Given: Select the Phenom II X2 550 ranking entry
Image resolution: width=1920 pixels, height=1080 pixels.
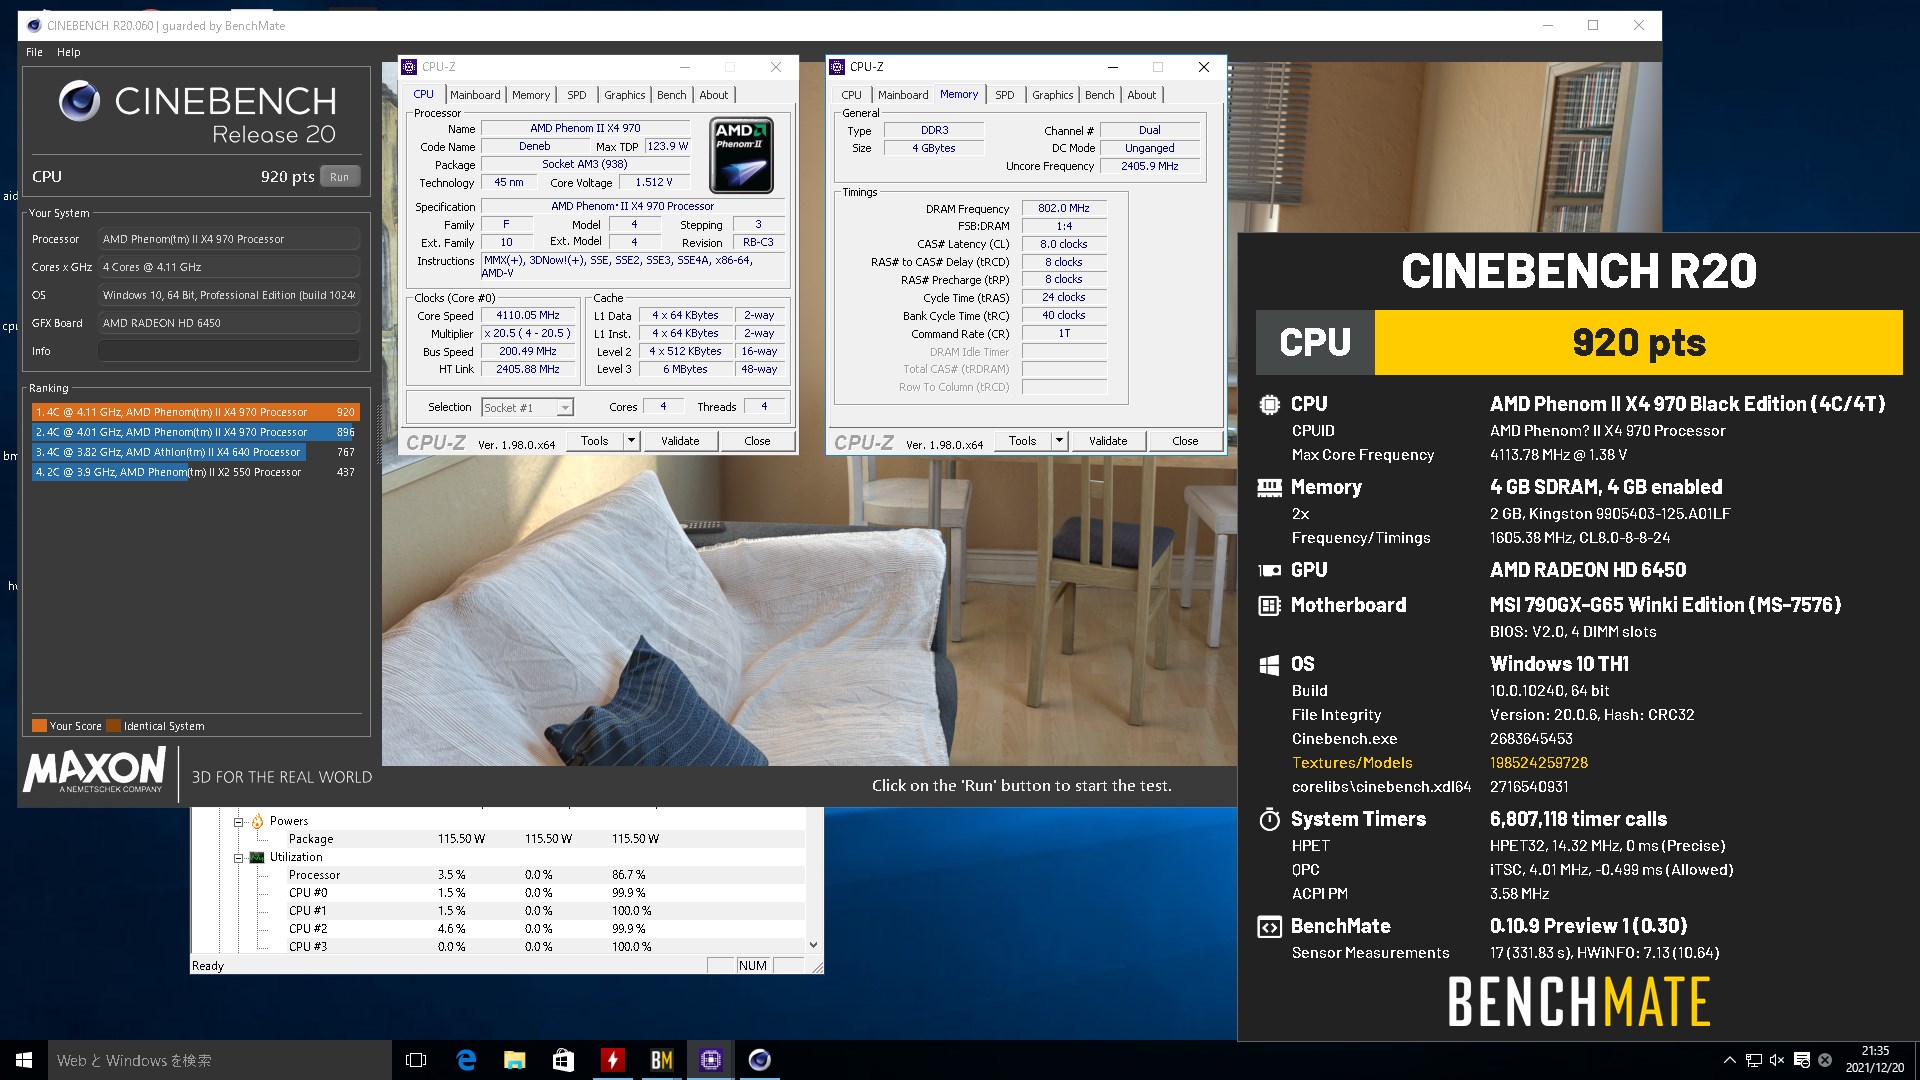Looking at the screenshot, I should [x=195, y=472].
